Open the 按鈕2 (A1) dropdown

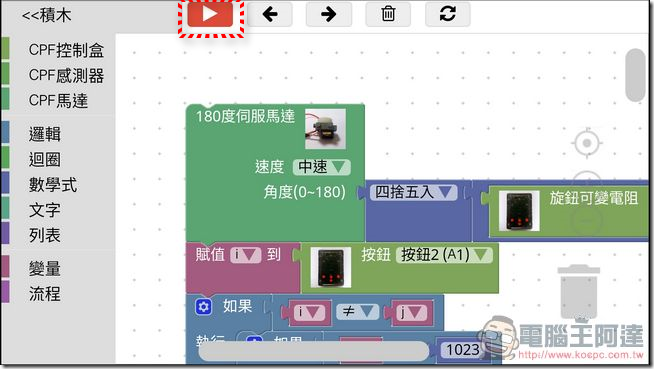tap(444, 255)
